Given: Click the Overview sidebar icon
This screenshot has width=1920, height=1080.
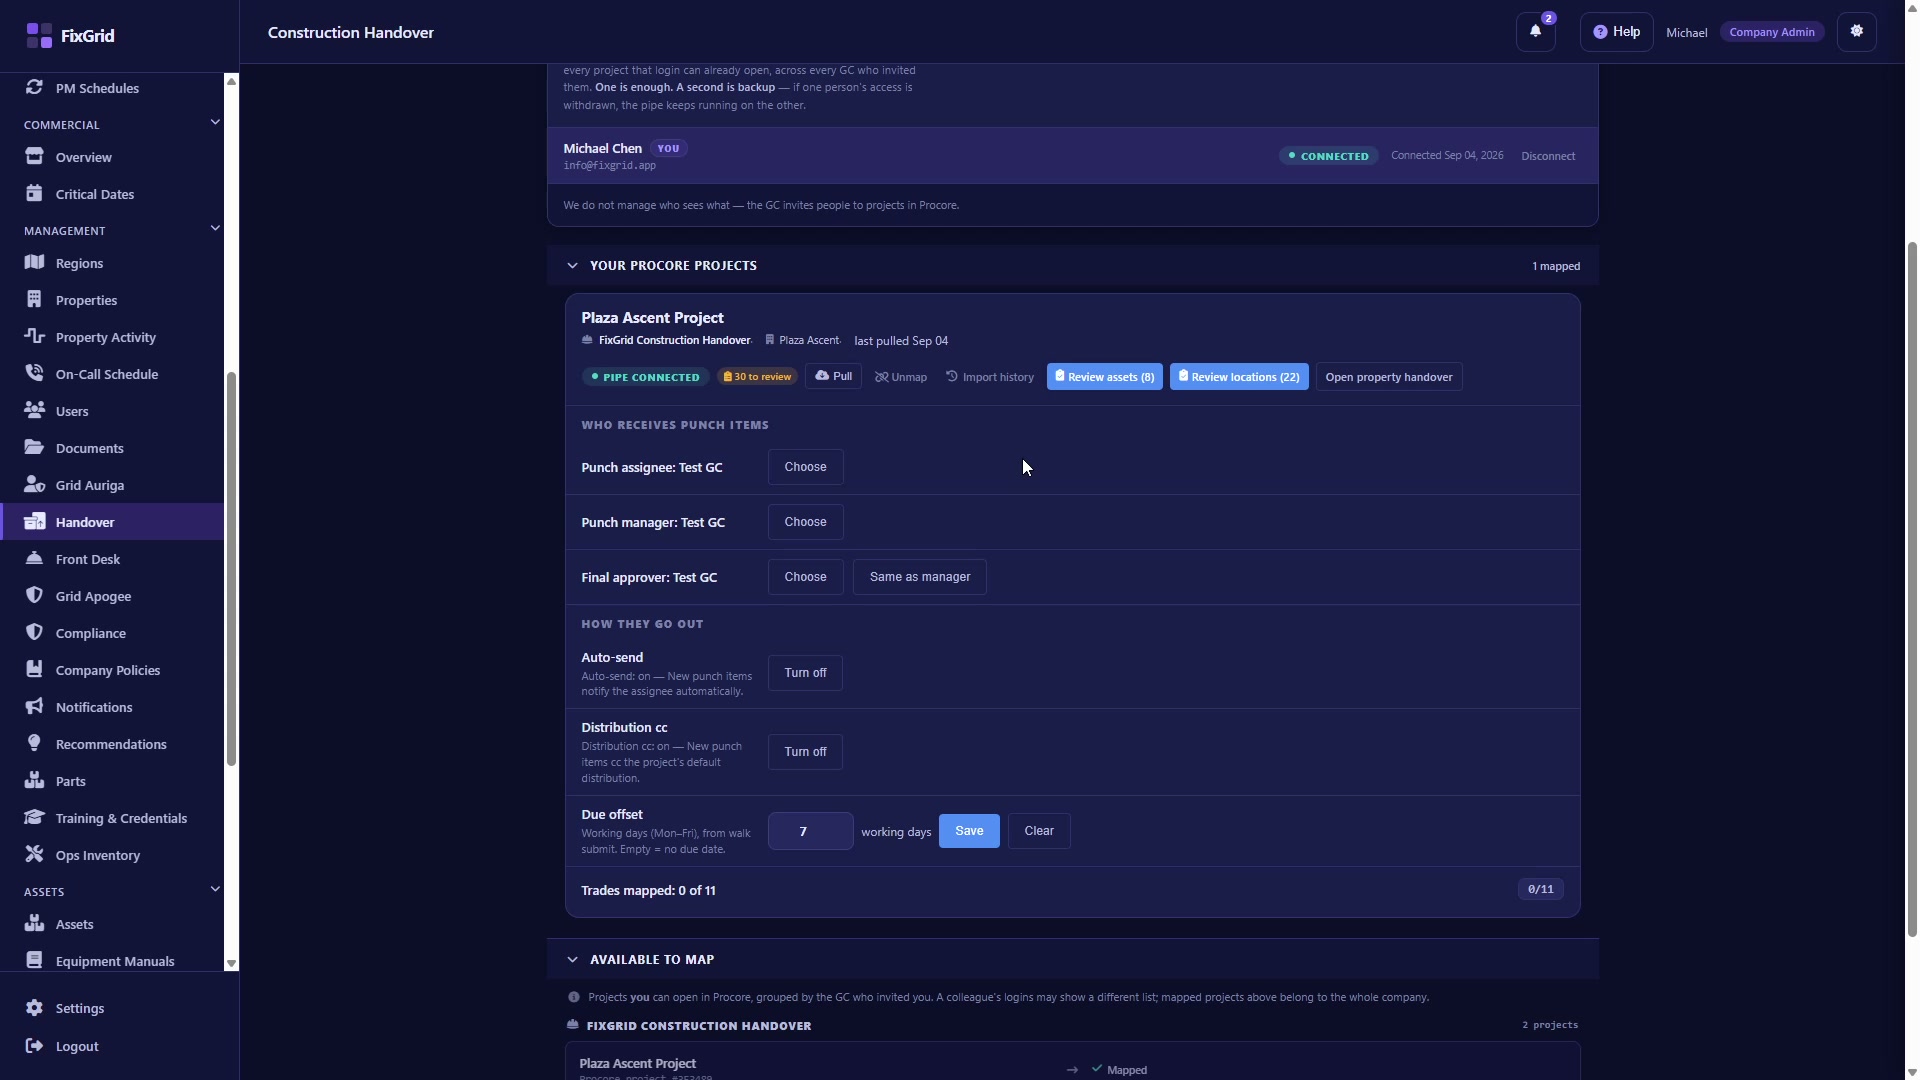Looking at the screenshot, I should point(34,156).
